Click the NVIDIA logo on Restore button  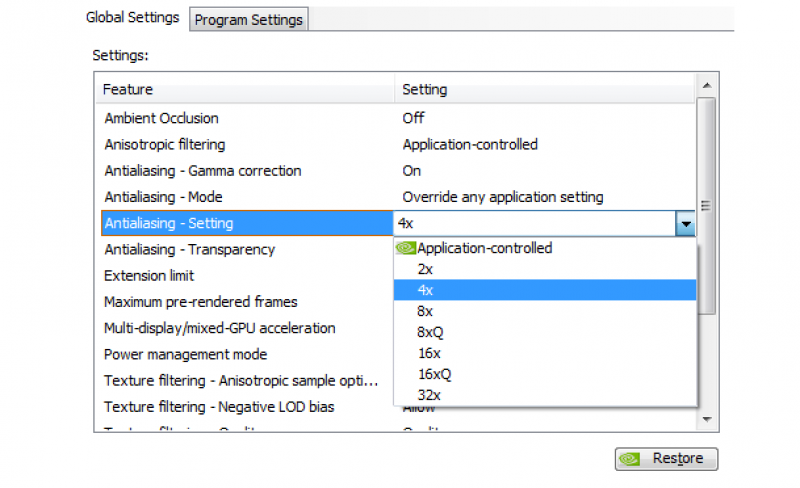630,459
